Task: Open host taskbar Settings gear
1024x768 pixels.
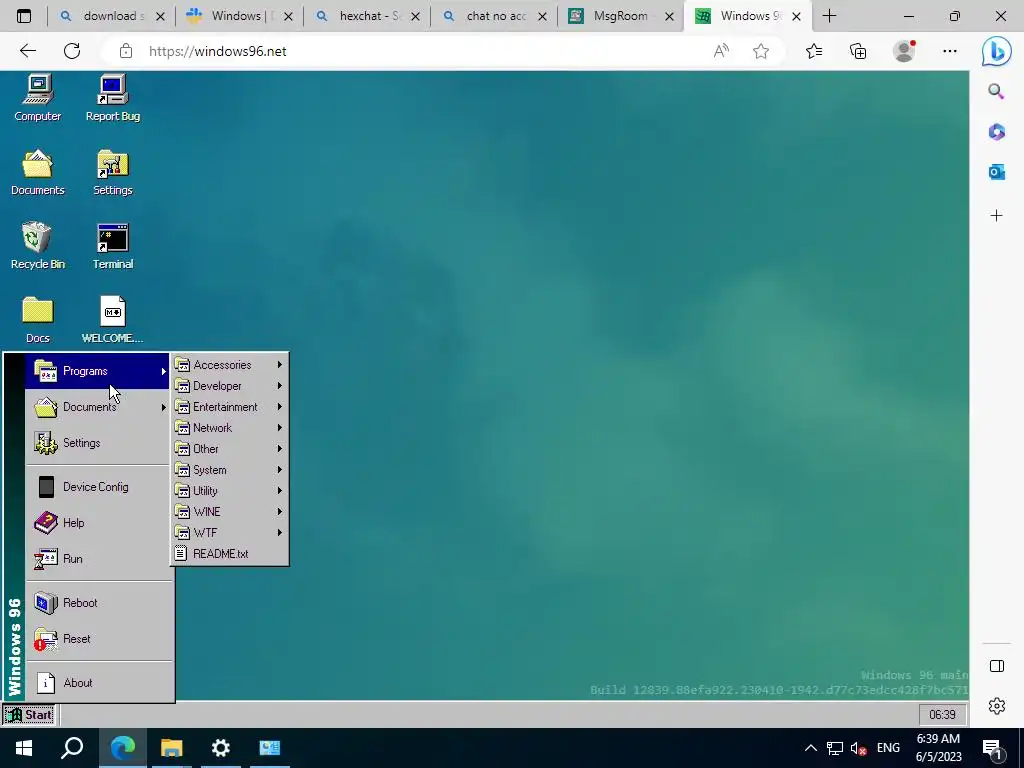Action: 221,748
